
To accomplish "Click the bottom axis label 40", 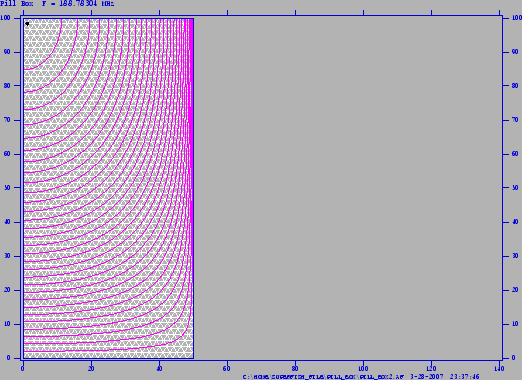I will (x=159, y=368).
